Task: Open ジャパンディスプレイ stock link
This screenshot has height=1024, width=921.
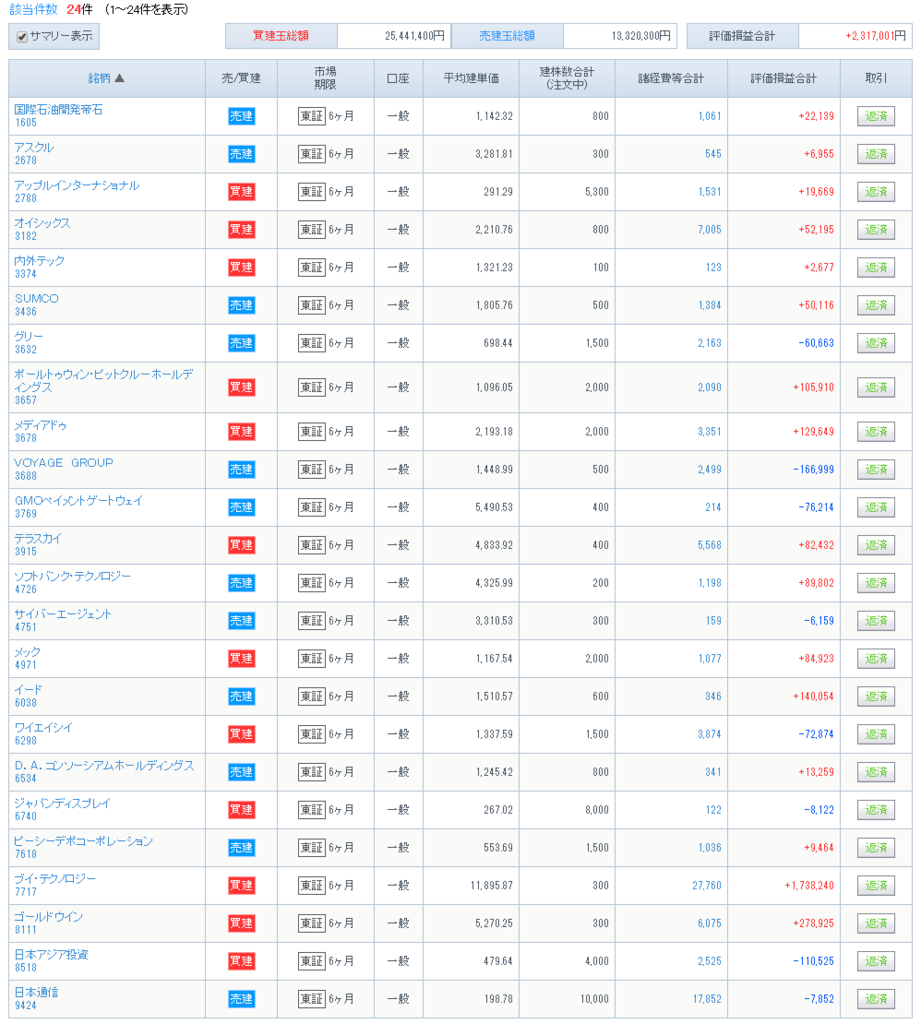Action: (x=62, y=803)
